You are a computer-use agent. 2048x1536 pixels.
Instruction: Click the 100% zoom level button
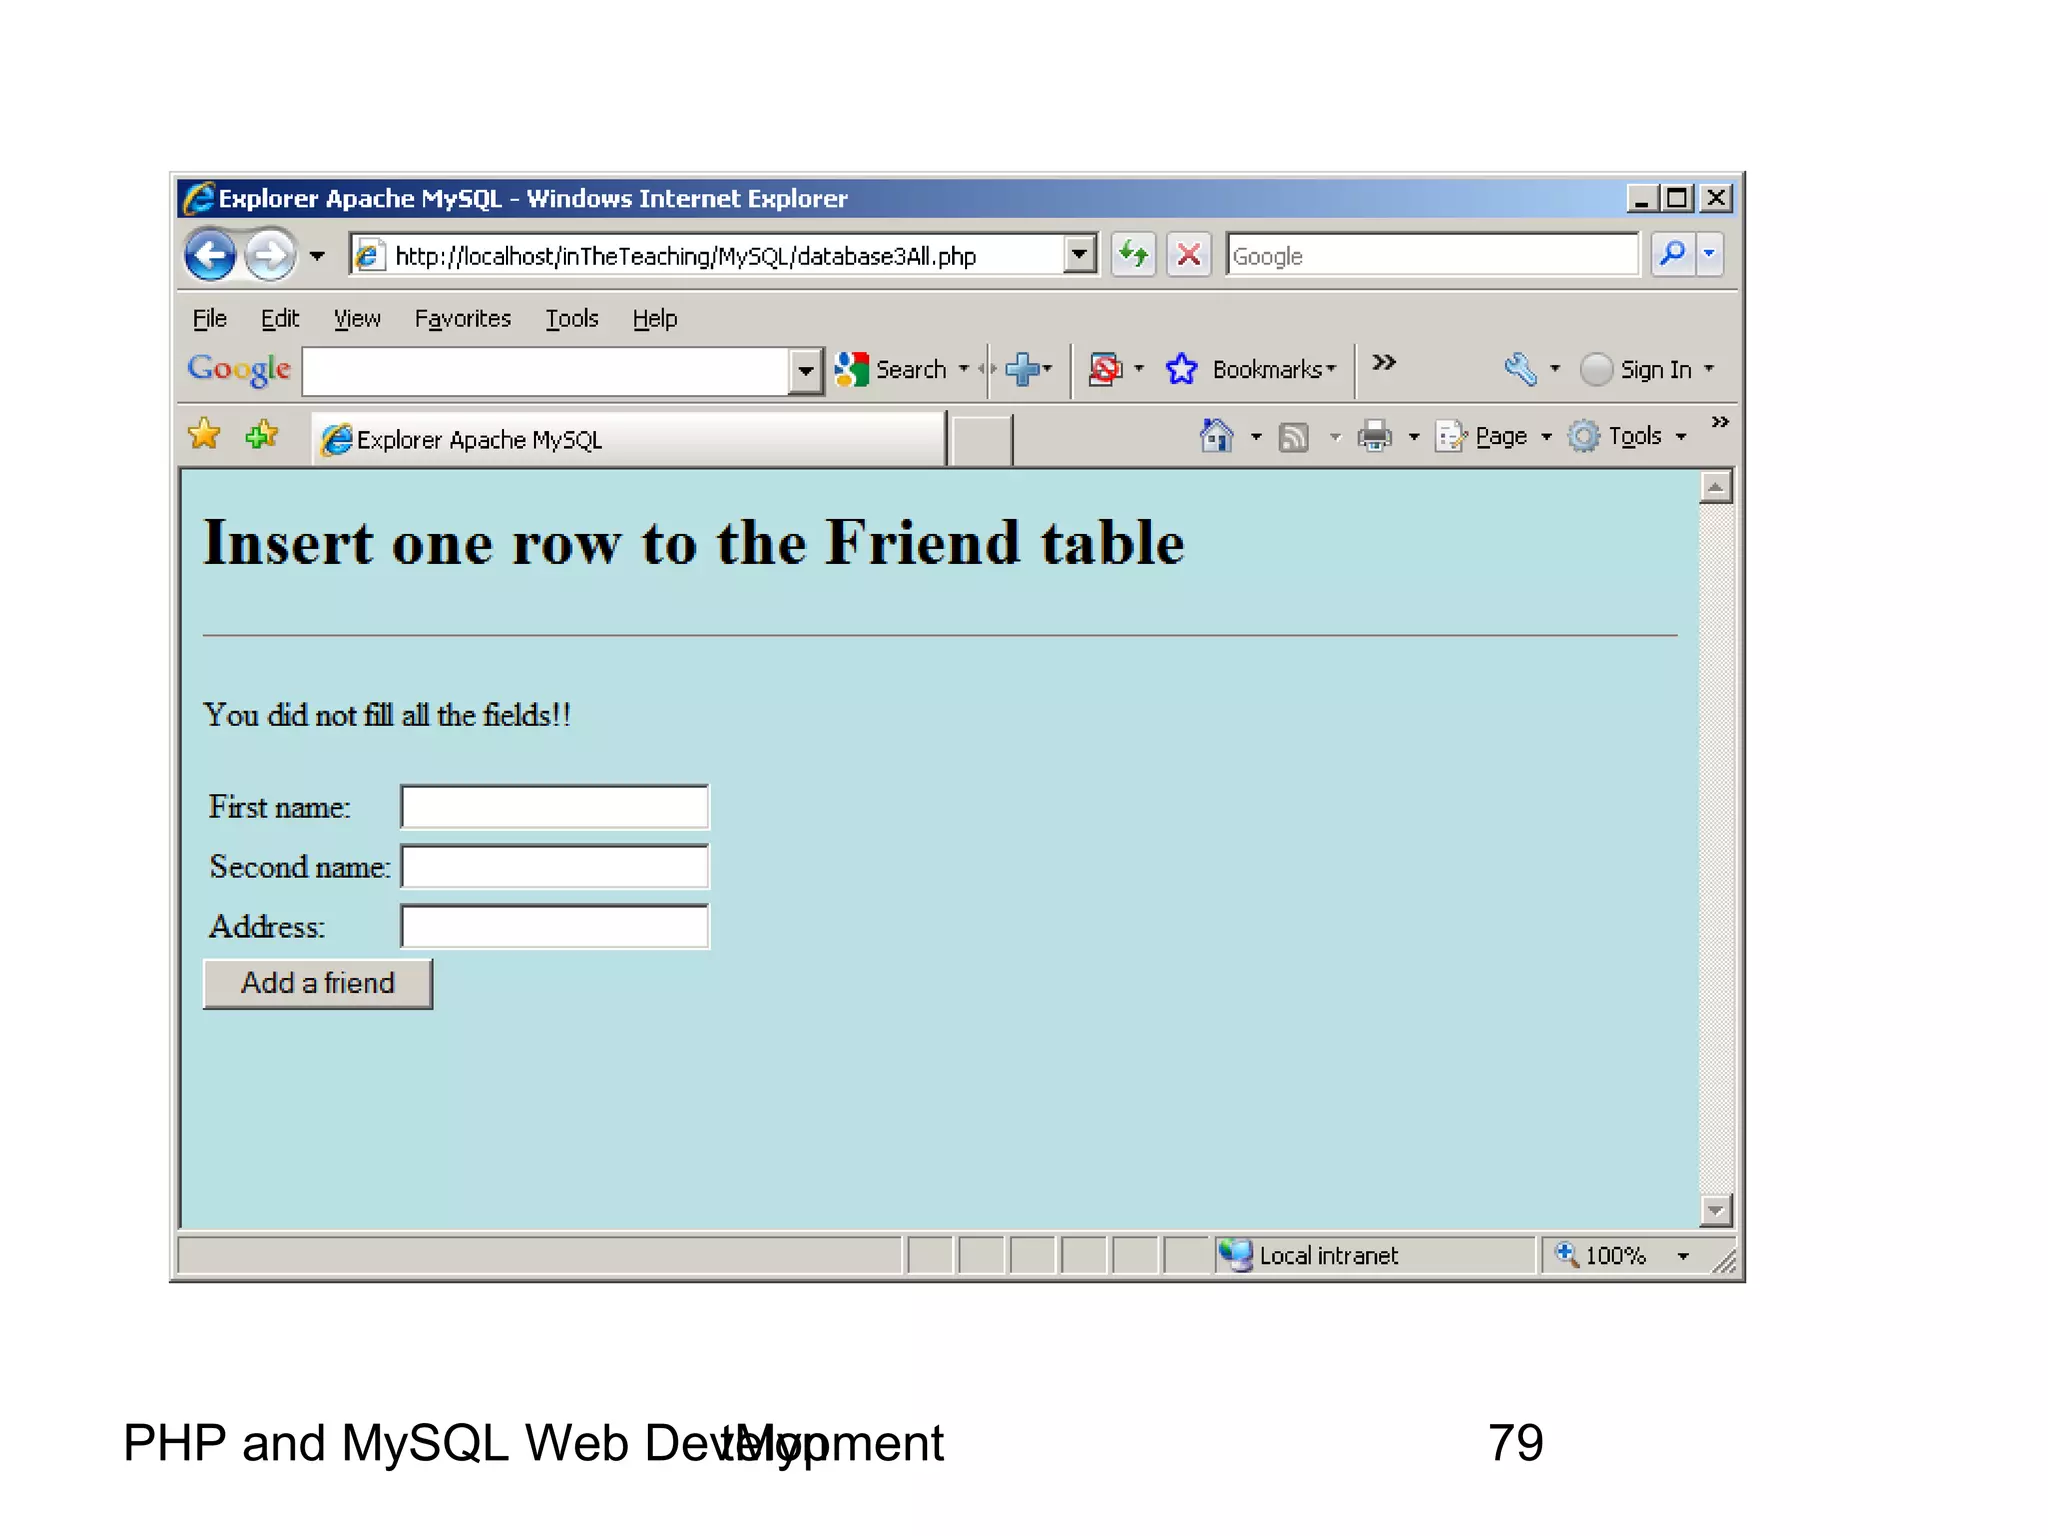click(1602, 1255)
